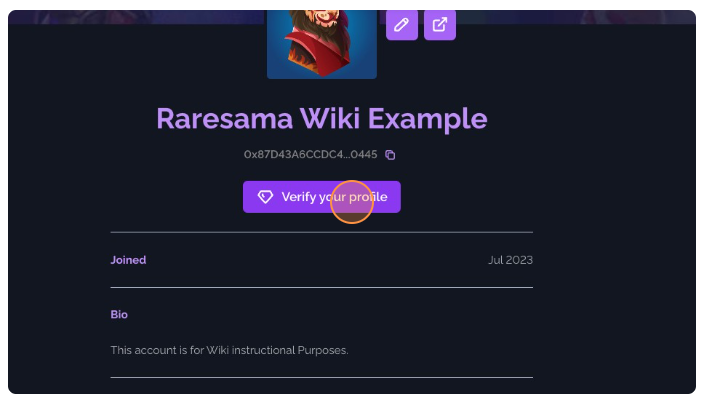This screenshot has width=705, height=401.
Task: Click the Bio section label
Action: pyautogui.click(x=119, y=314)
